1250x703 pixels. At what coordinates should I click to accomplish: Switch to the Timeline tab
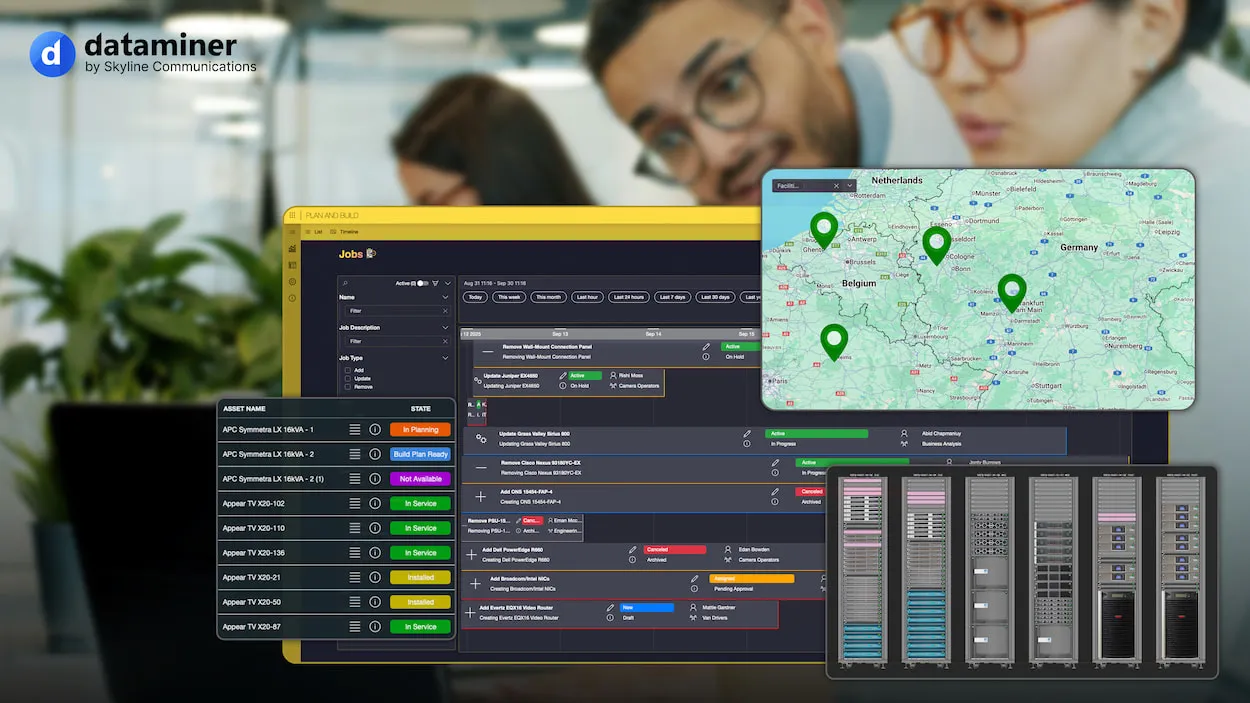click(347, 232)
